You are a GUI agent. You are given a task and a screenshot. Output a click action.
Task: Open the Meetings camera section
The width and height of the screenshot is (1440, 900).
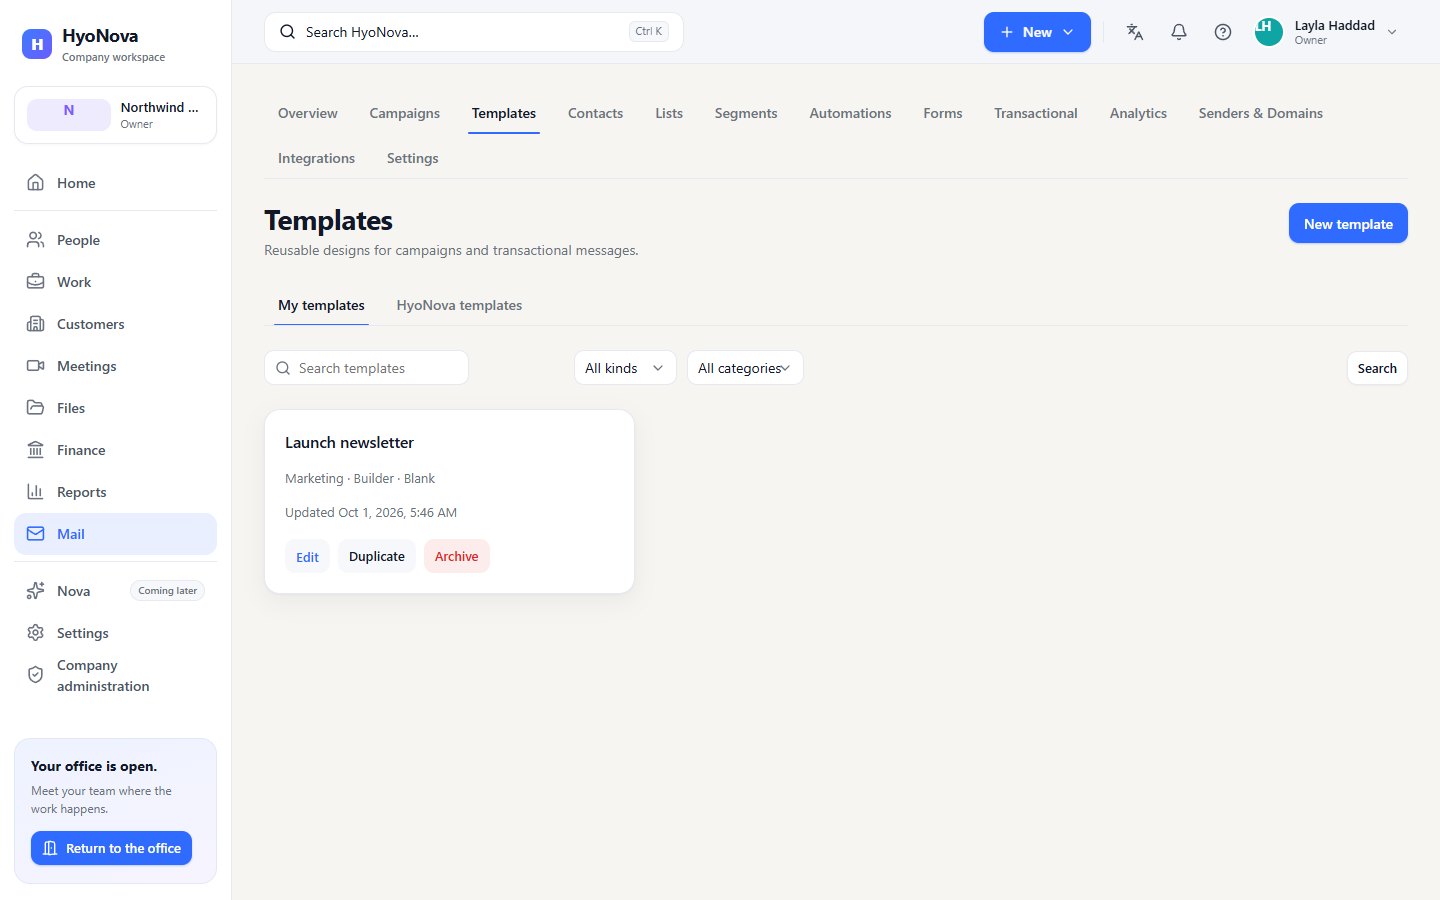pos(115,366)
